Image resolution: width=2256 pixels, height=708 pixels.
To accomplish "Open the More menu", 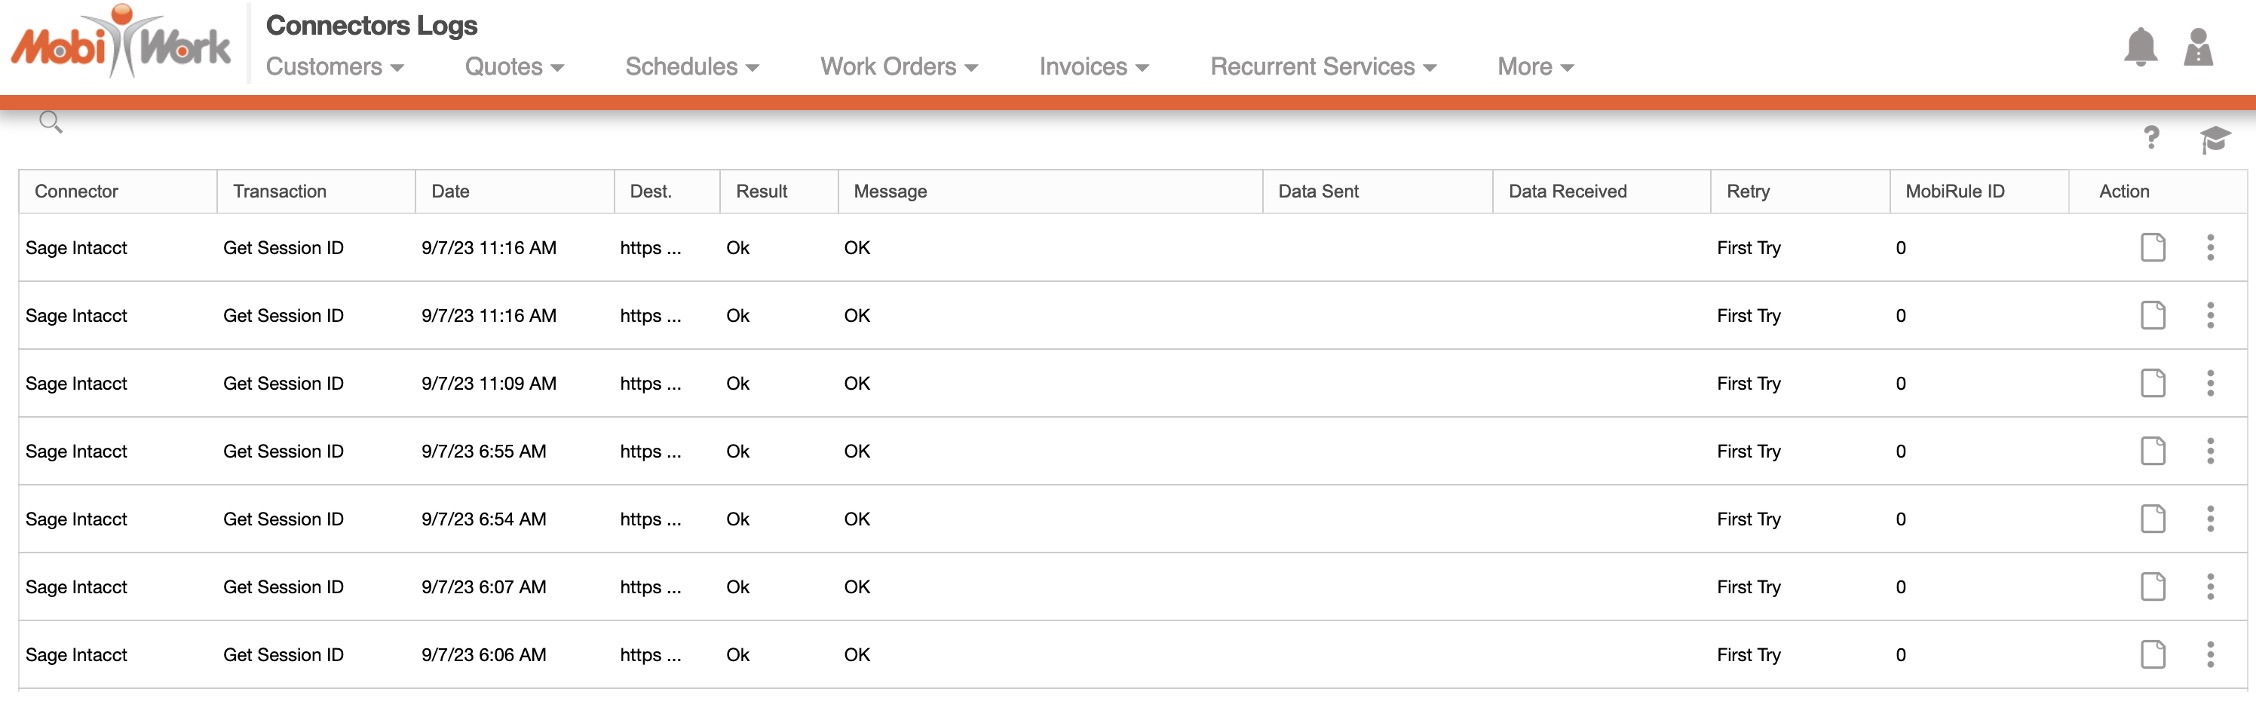I will (x=1535, y=67).
